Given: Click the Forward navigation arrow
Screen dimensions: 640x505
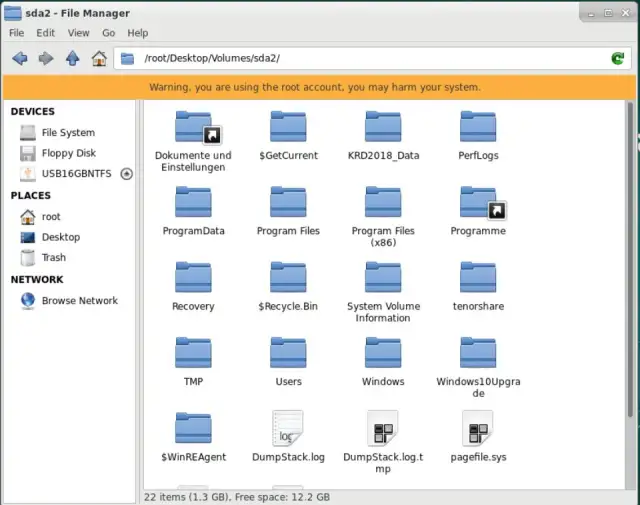Looking at the screenshot, I should (x=46, y=59).
